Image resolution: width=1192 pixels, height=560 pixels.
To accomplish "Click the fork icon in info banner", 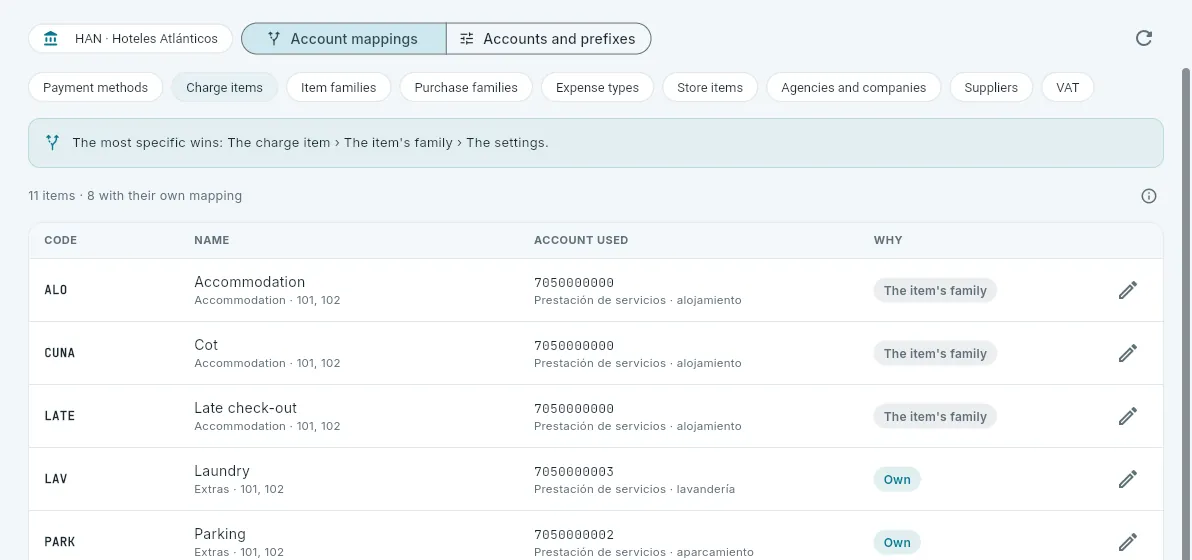I will [52, 142].
